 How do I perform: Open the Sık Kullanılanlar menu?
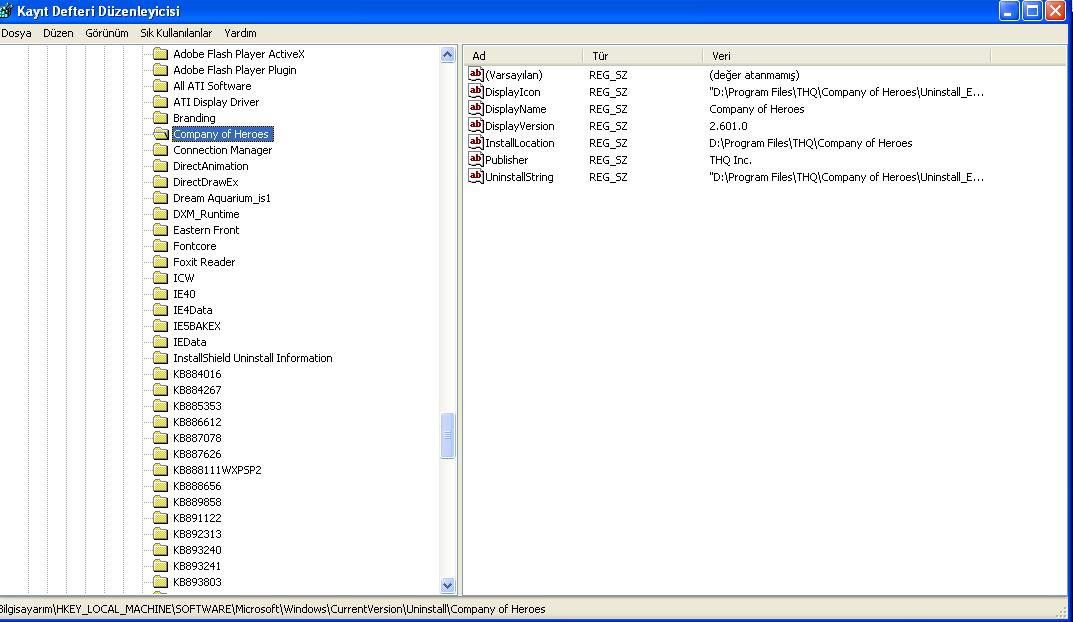click(176, 33)
